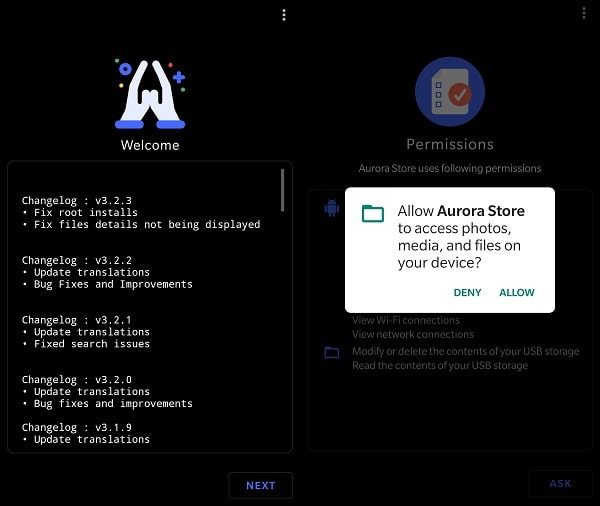Screen dimensions: 600x506
Task: Tap the folder icon in permission dialog
Action: tap(373, 214)
